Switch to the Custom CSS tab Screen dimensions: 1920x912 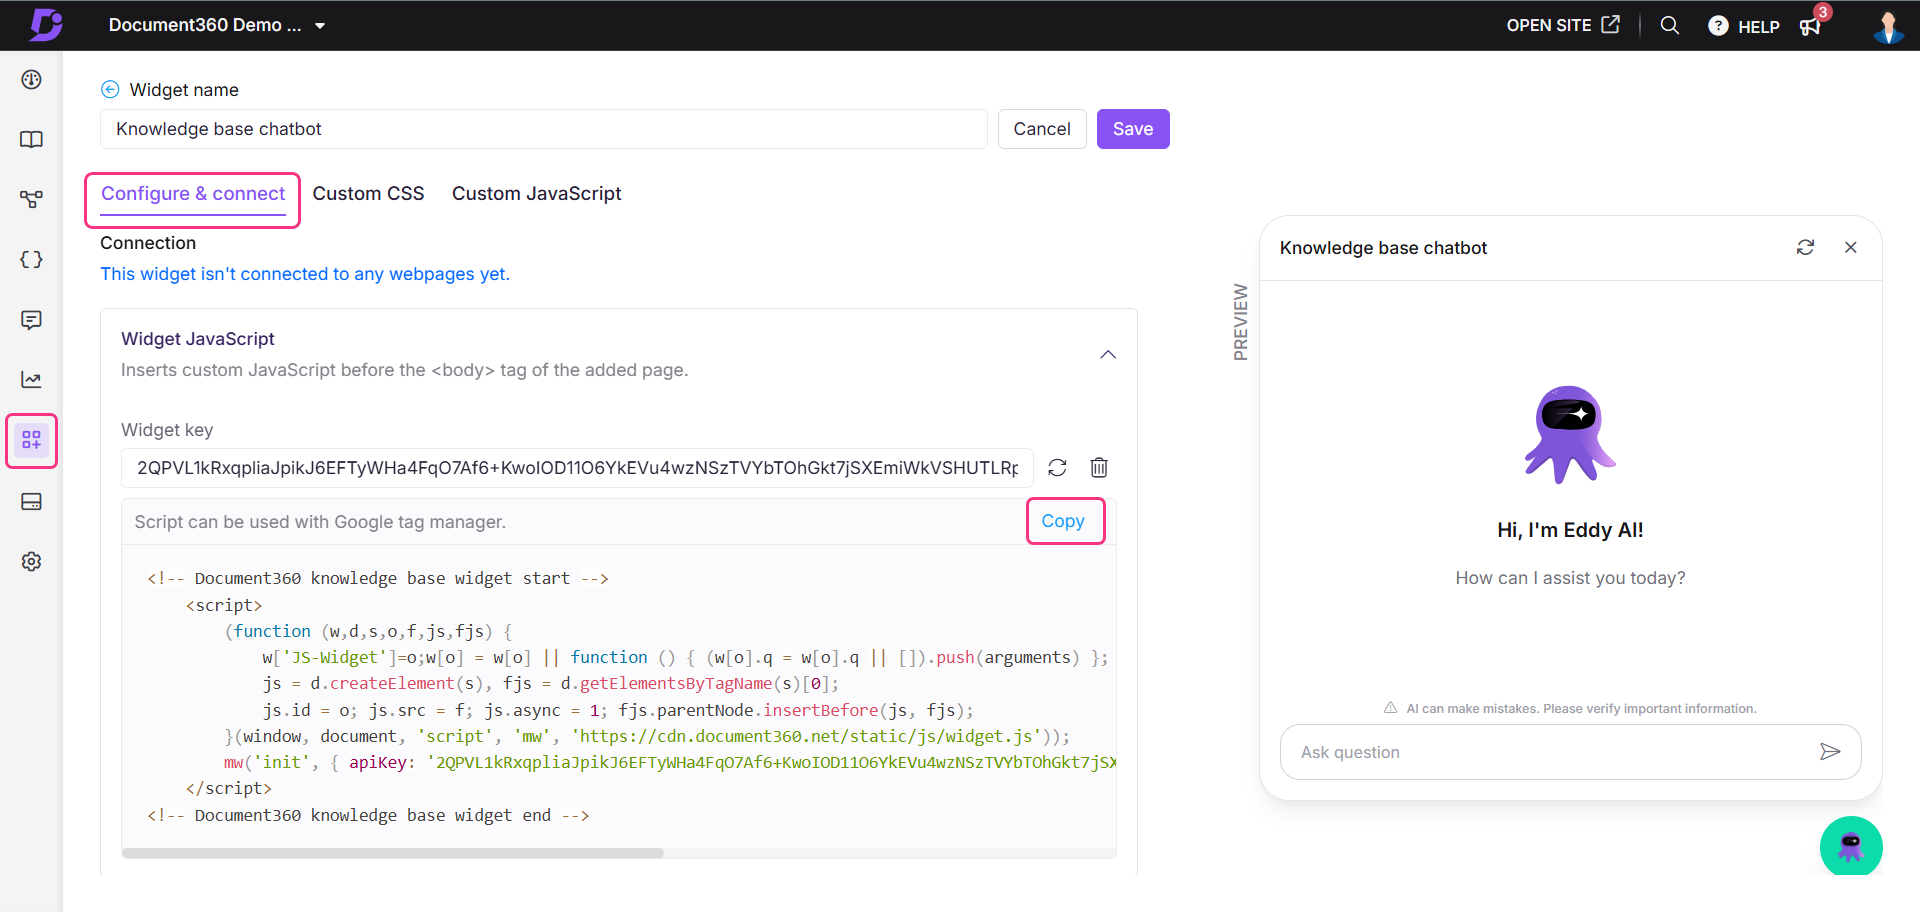click(368, 194)
